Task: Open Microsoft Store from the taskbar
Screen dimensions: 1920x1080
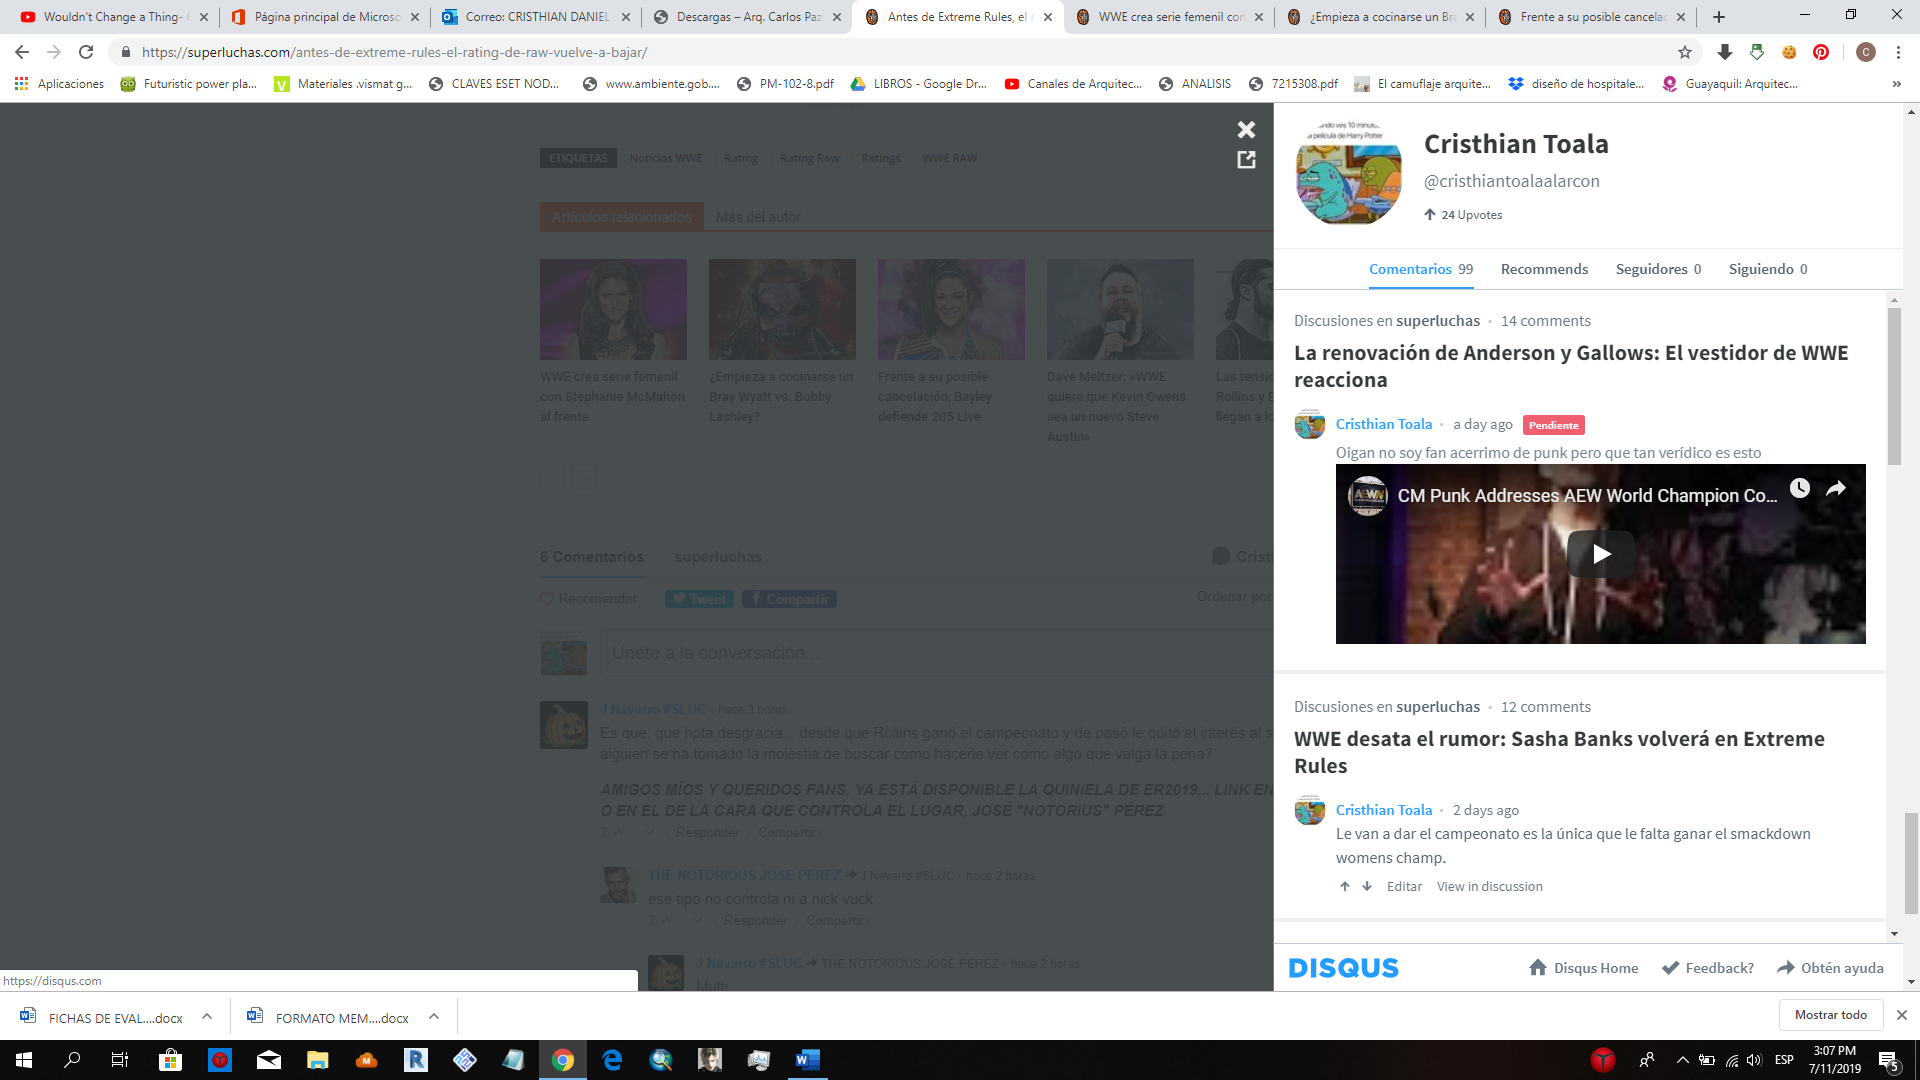Action: click(x=170, y=1060)
